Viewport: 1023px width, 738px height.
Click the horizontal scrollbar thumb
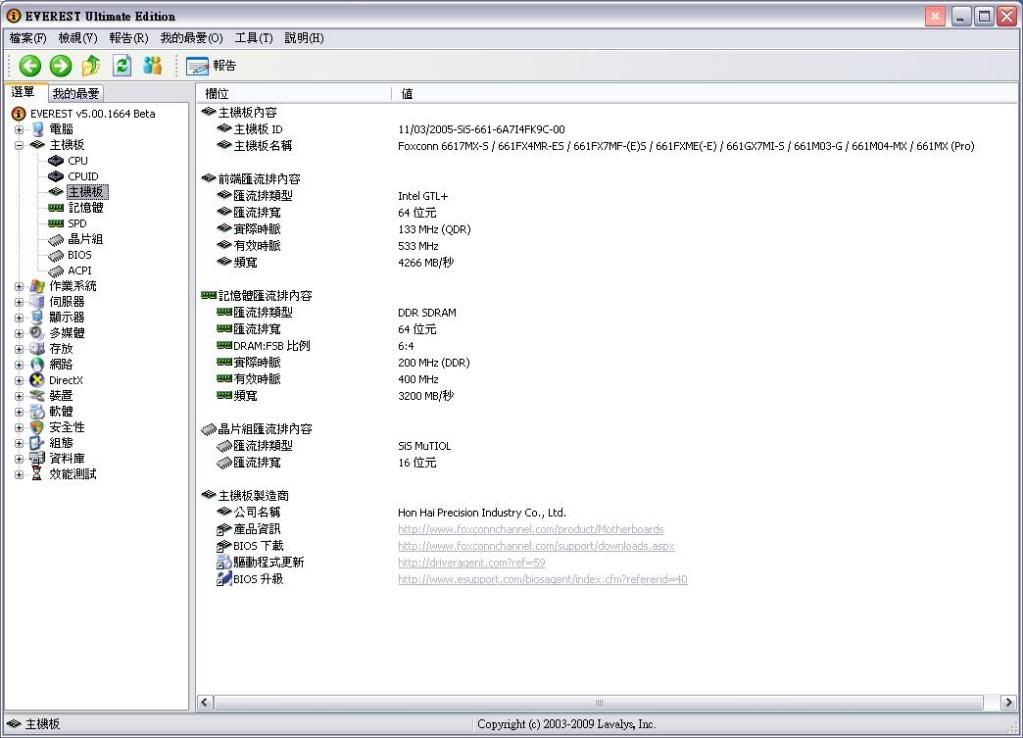pyautogui.click(x=599, y=702)
